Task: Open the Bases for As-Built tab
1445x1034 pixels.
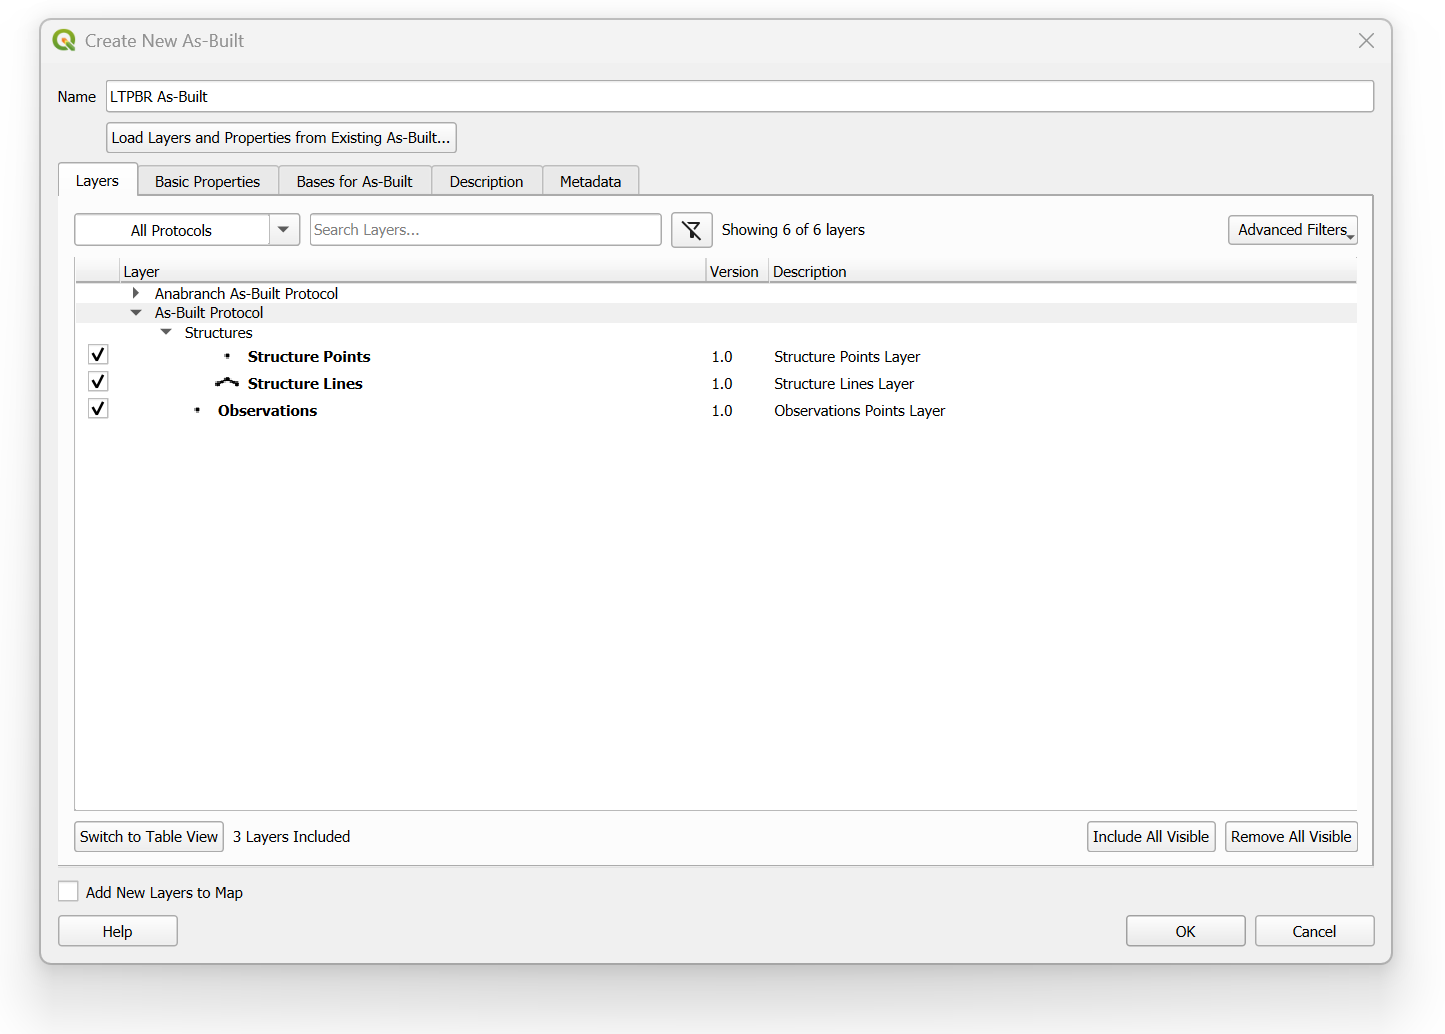Action: click(354, 181)
